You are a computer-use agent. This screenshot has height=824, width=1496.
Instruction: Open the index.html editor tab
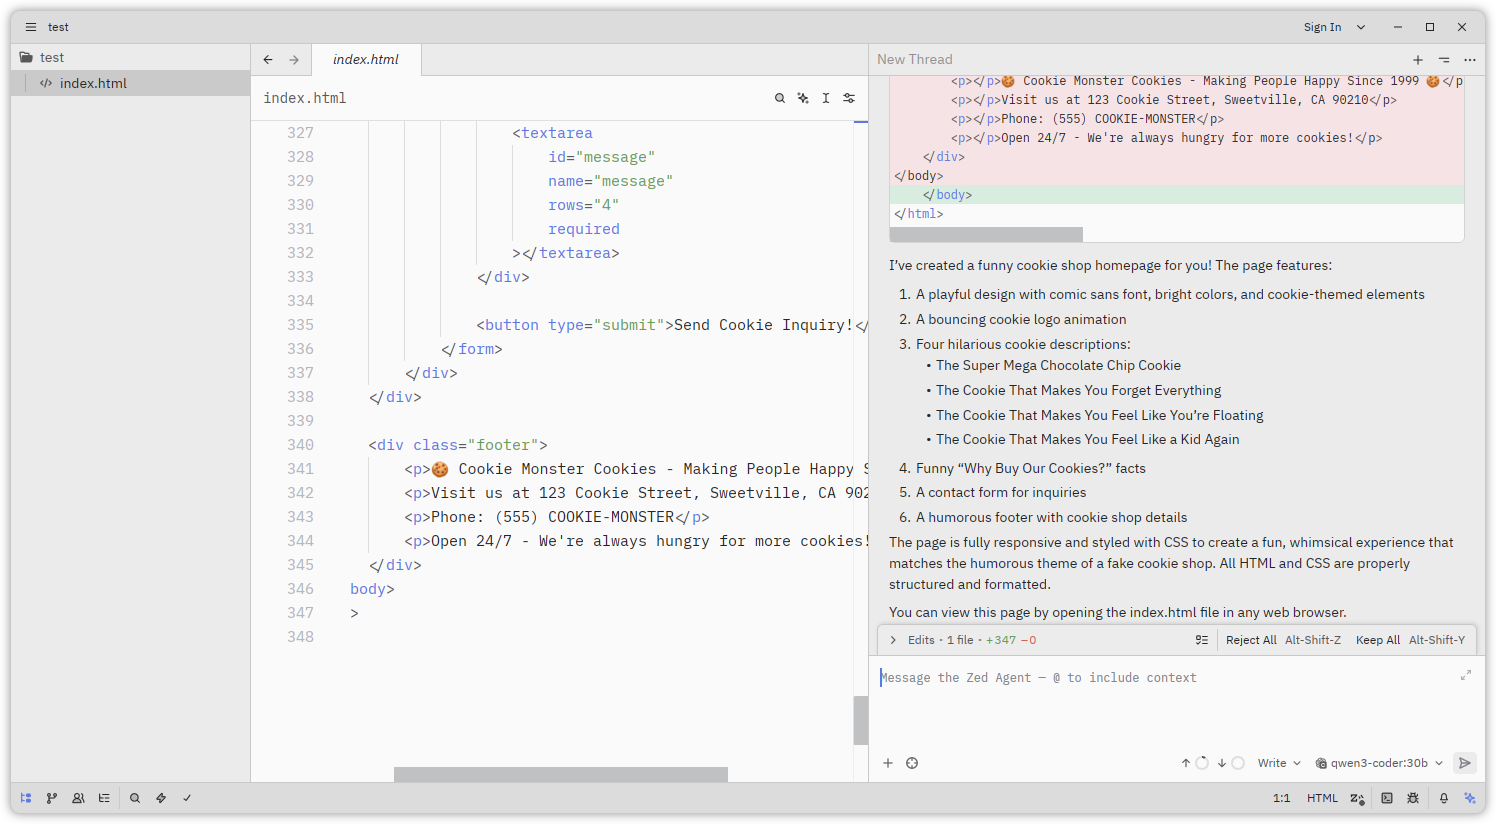click(x=366, y=60)
